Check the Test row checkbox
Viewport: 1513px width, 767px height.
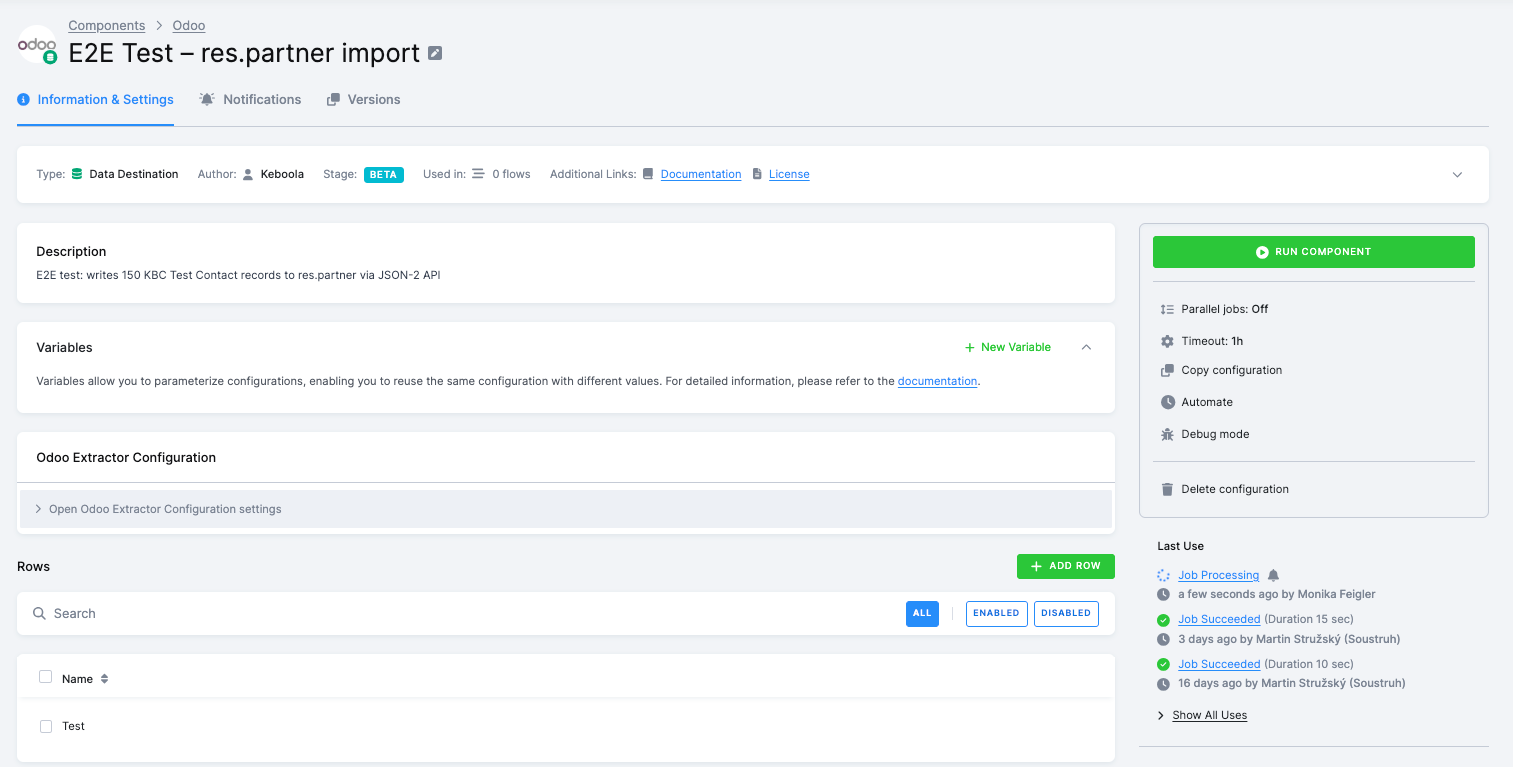[x=45, y=725]
